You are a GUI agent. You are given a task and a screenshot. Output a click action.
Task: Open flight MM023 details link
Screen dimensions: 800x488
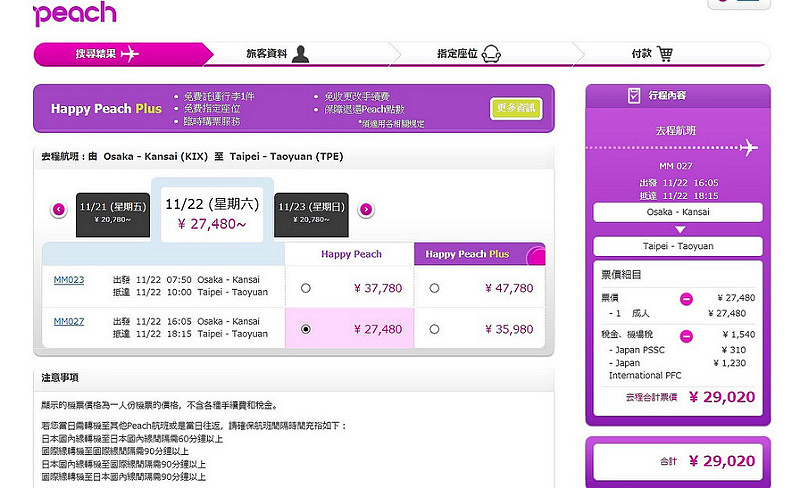(x=69, y=280)
